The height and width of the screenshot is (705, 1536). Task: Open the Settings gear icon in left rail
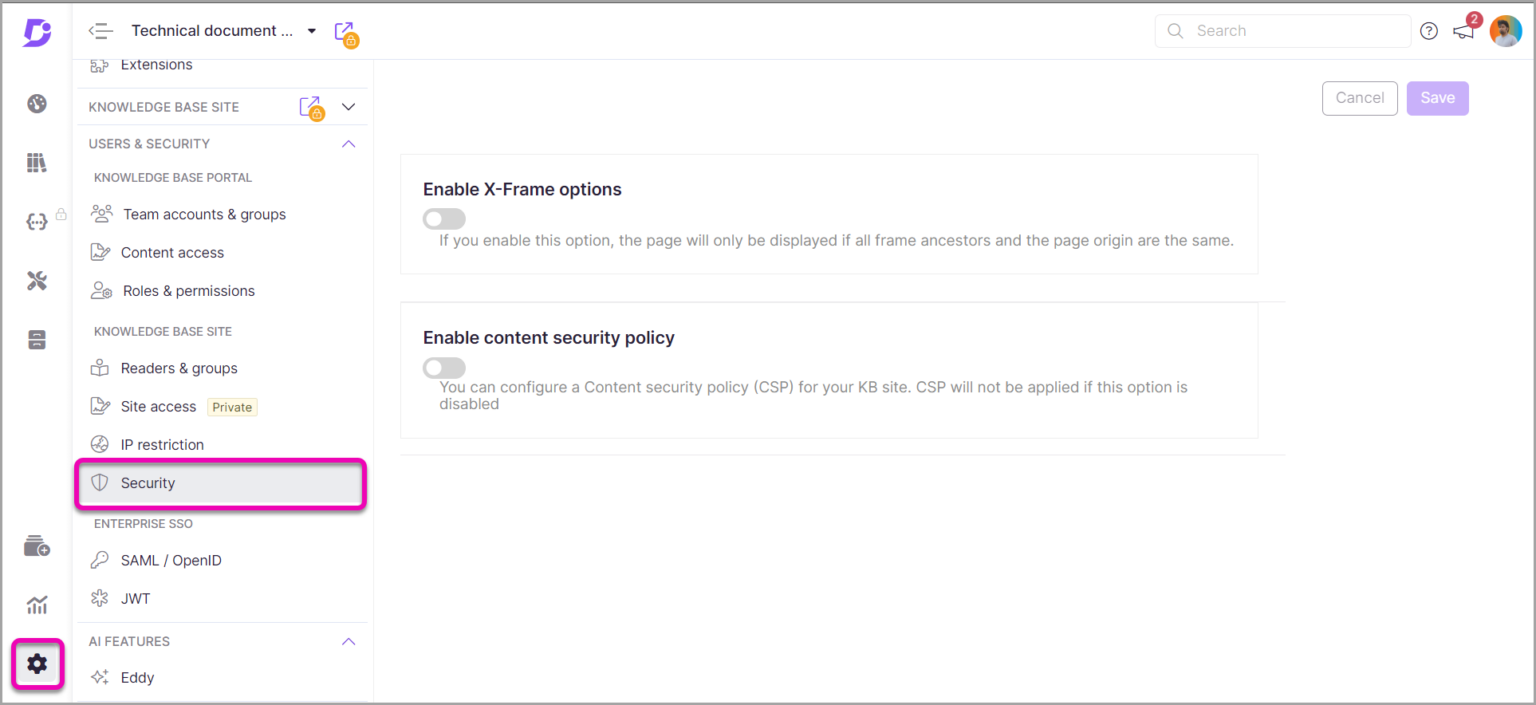point(37,663)
